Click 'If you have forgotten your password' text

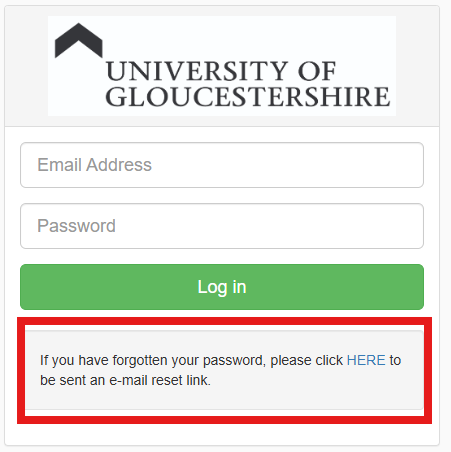pos(153,360)
